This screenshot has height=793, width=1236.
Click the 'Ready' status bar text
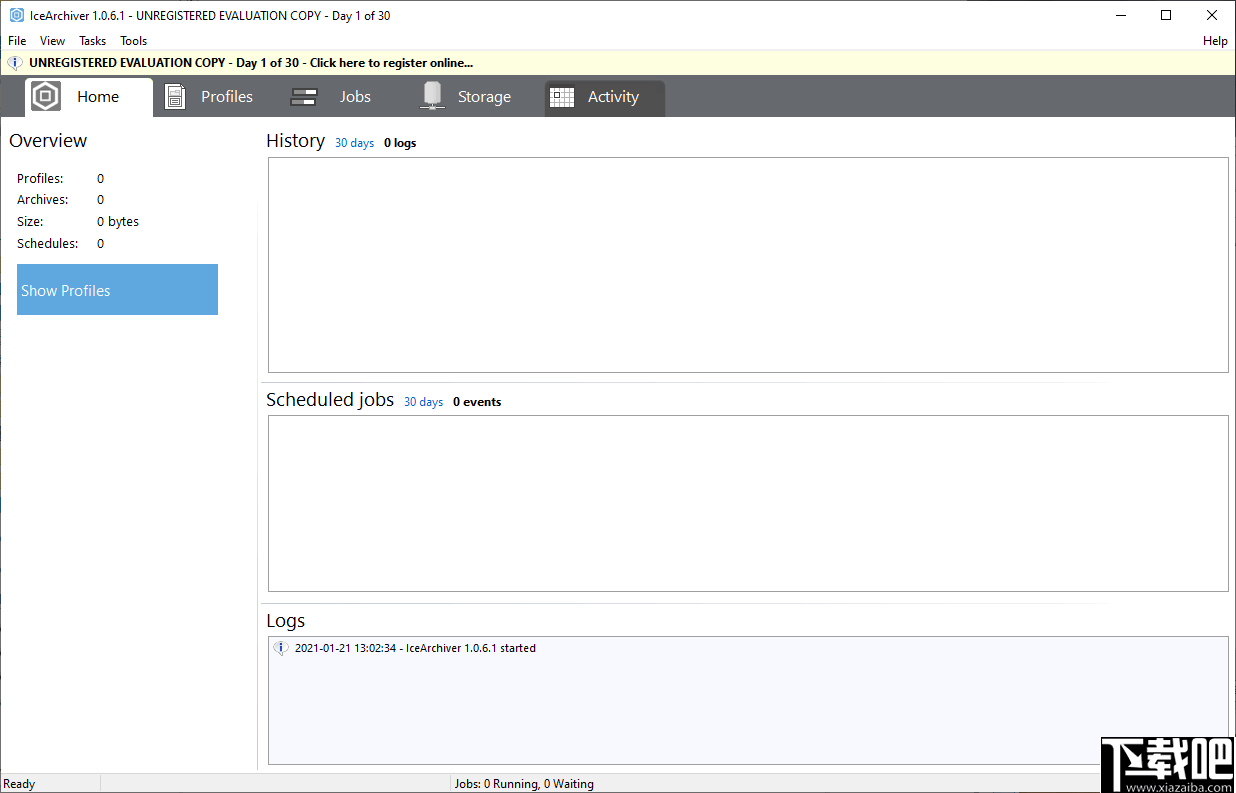[20, 784]
